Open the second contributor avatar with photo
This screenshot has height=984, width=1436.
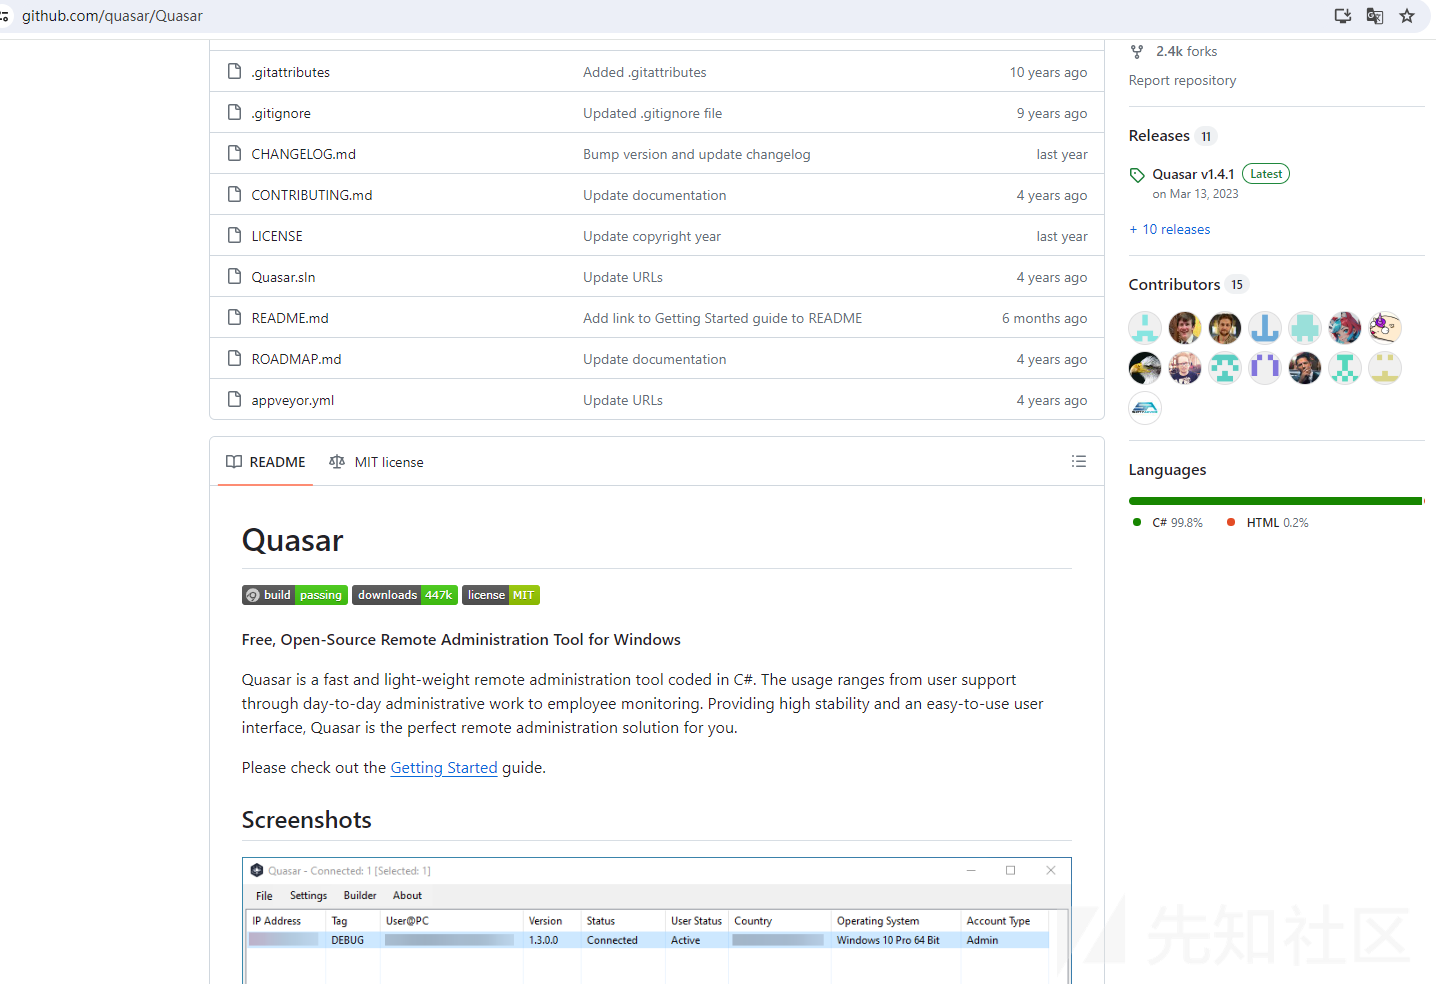click(x=1185, y=327)
